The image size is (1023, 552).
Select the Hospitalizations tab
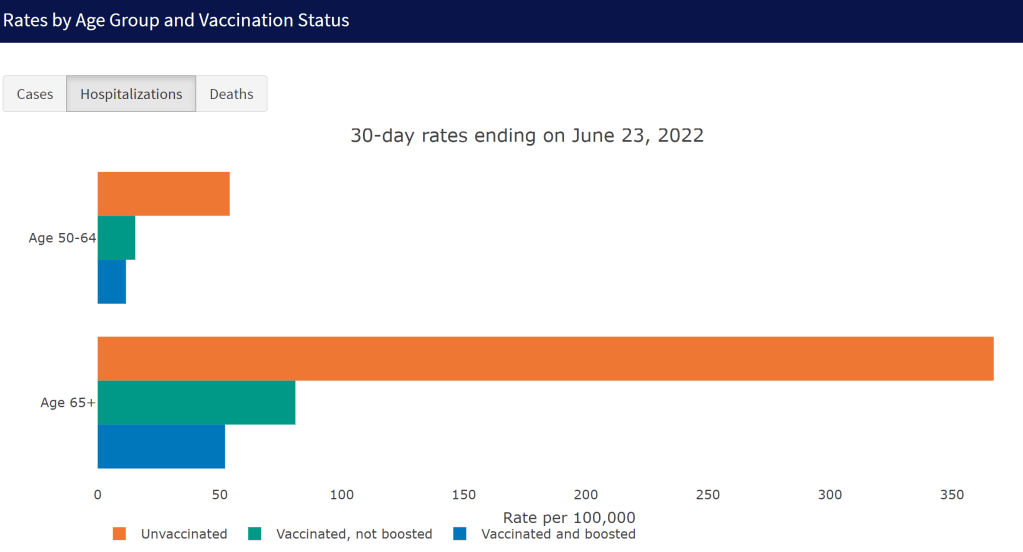(131, 94)
